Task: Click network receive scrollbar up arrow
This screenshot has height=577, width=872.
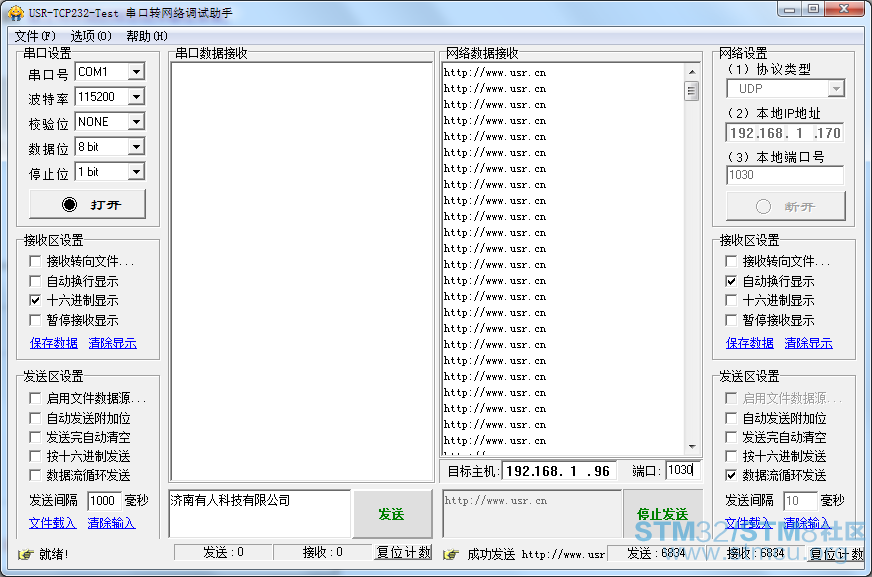Action: click(x=692, y=72)
